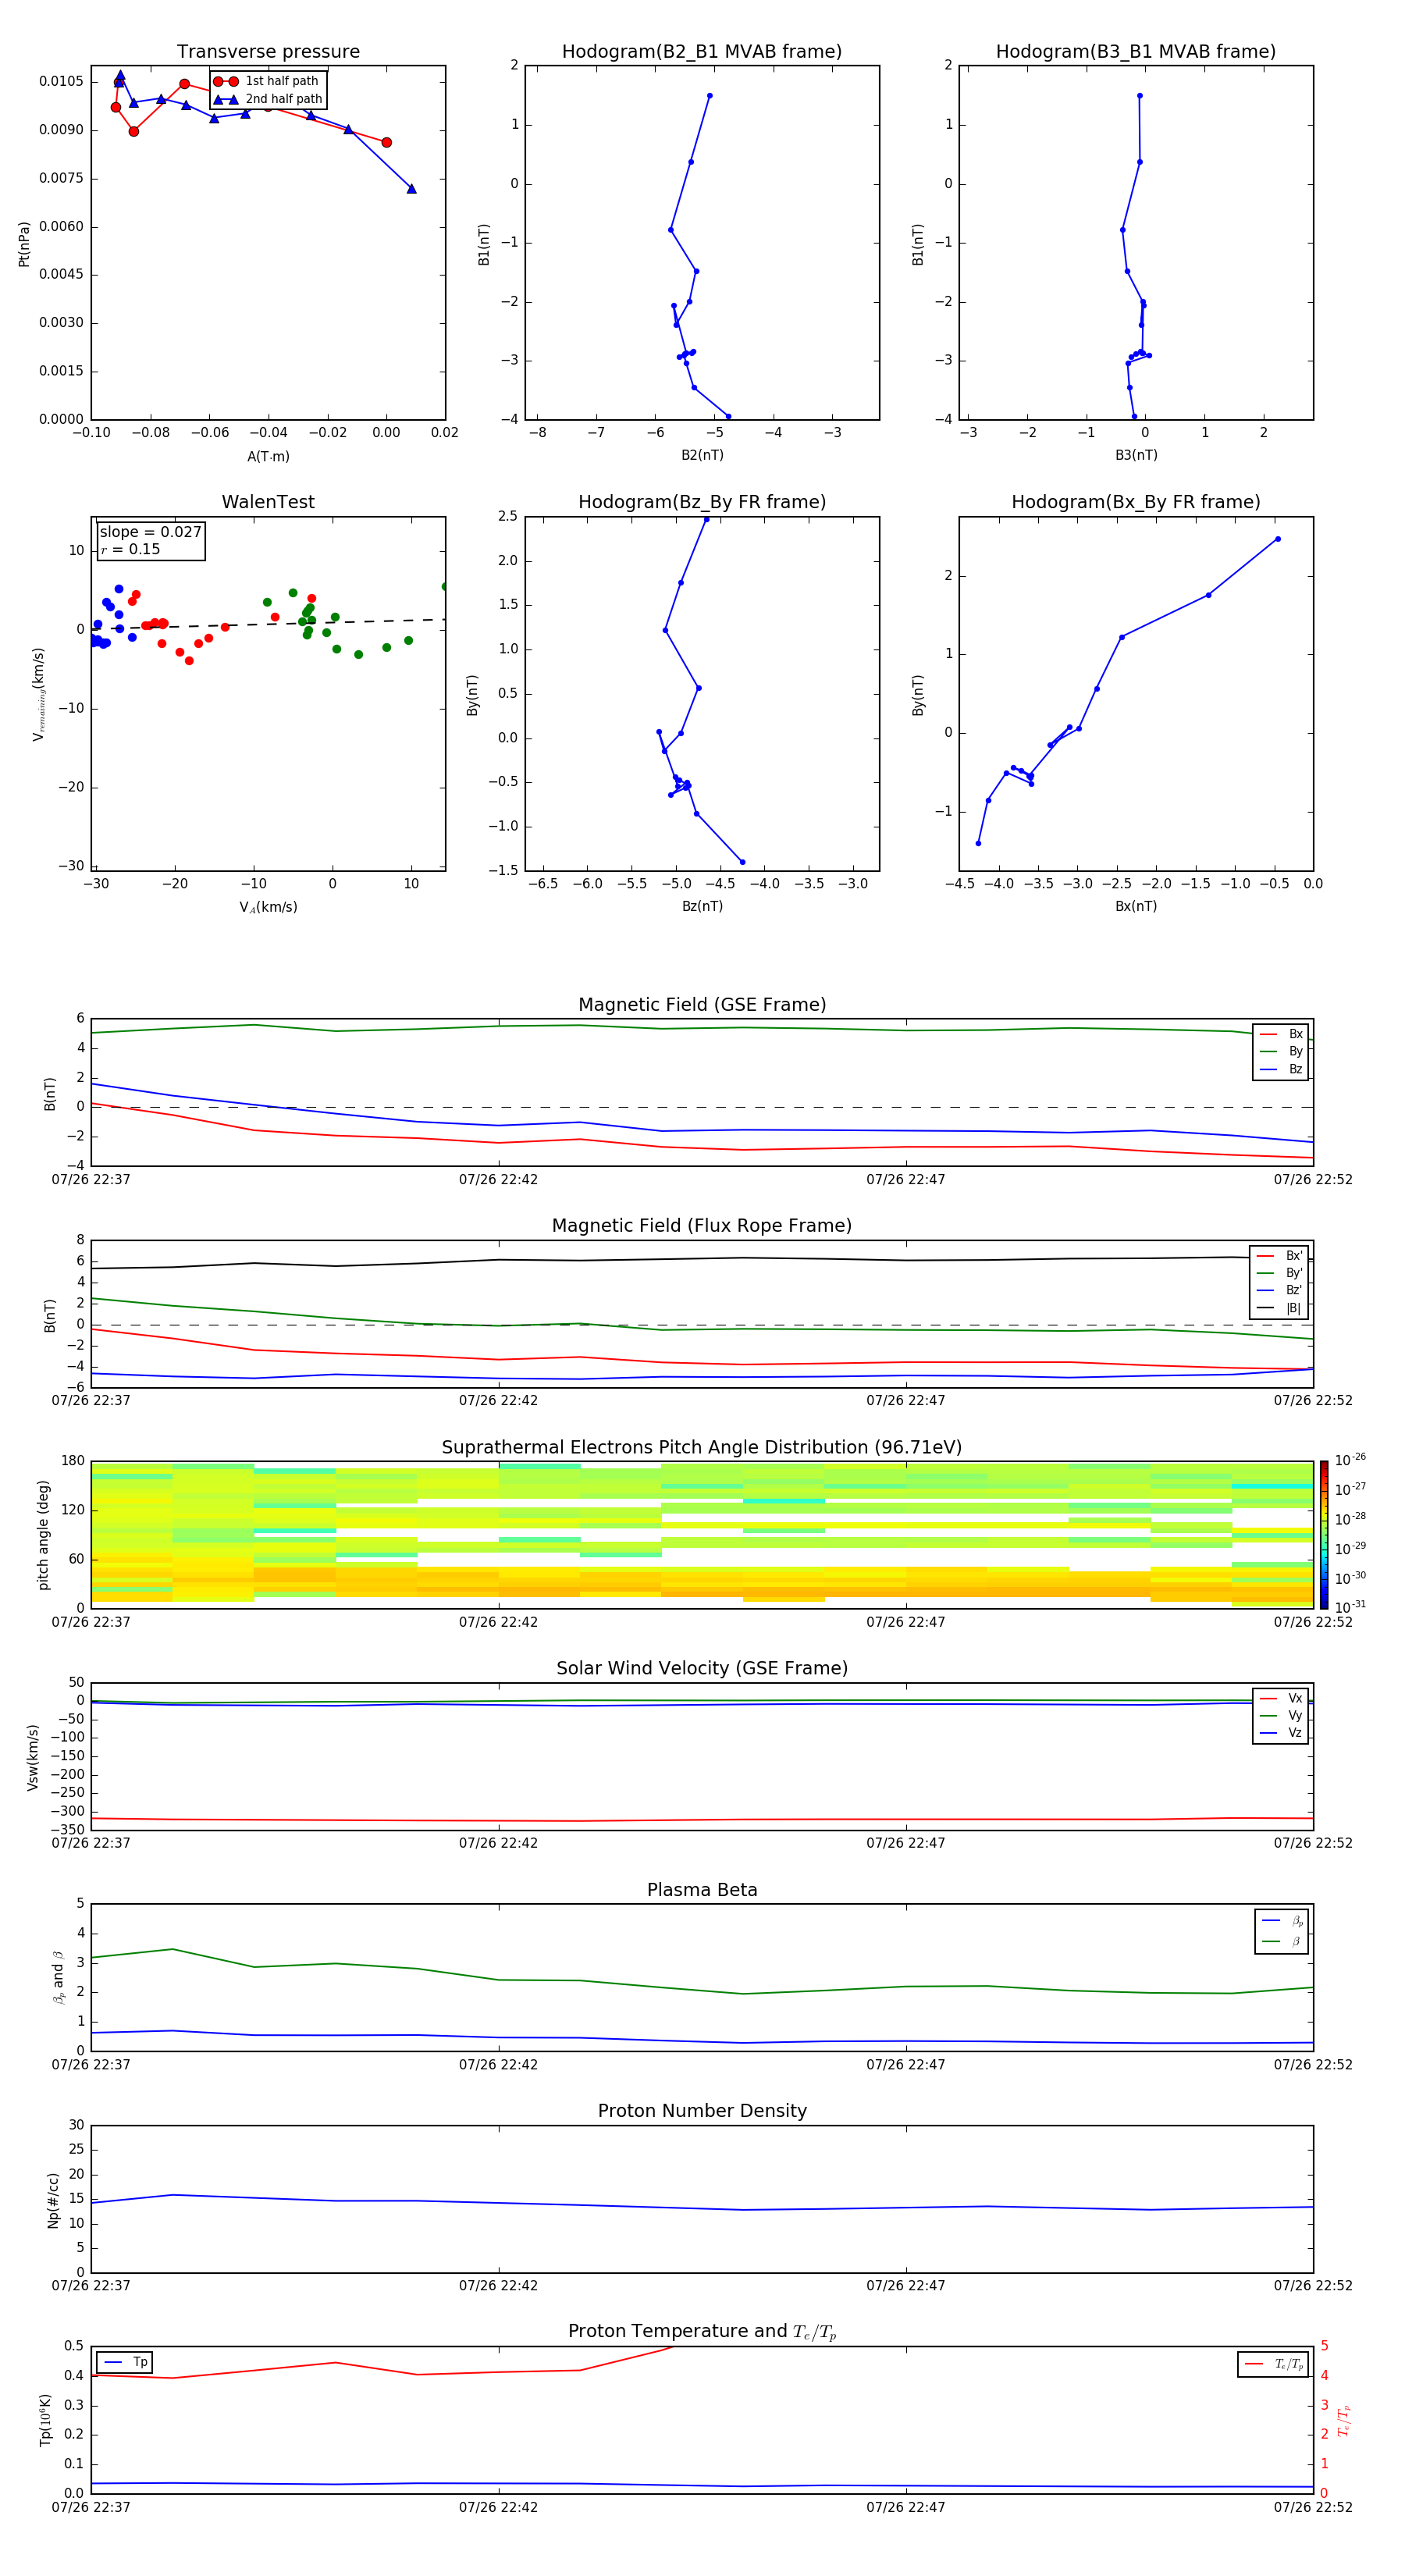The image size is (1405, 2576).
Task: Click the 'By' legend entry in GSE plot
Action: click(1281, 1051)
